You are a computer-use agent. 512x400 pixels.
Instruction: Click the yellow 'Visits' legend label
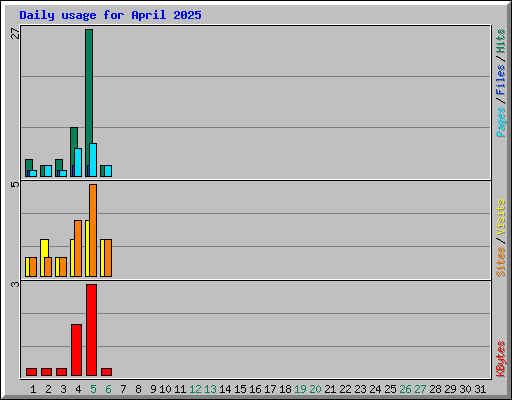[x=501, y=217]
